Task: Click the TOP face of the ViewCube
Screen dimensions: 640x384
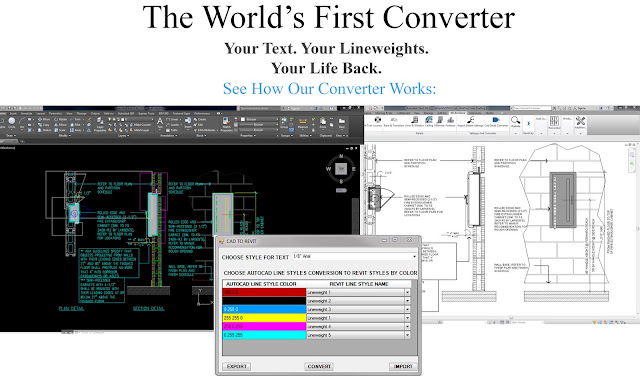Action: pyautogui.click(x=341, y=169)
